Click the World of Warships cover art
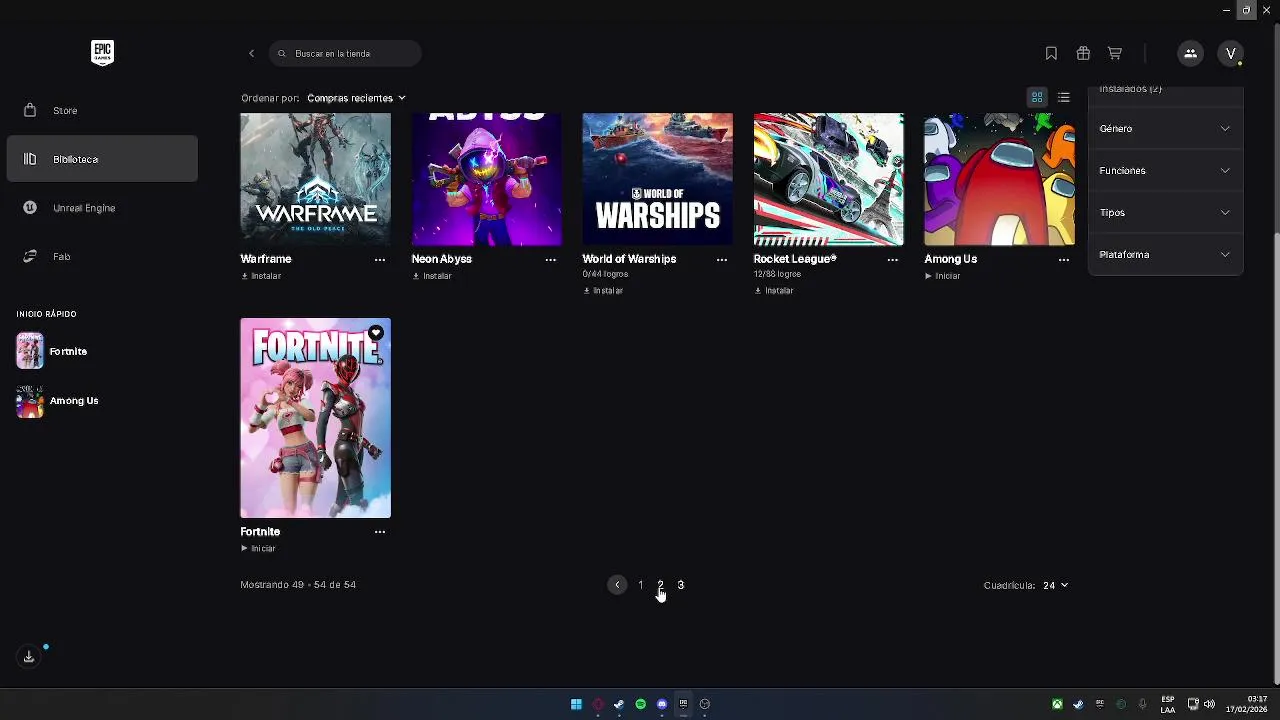The image size is (1280, 720). click(x=657, y=179)
